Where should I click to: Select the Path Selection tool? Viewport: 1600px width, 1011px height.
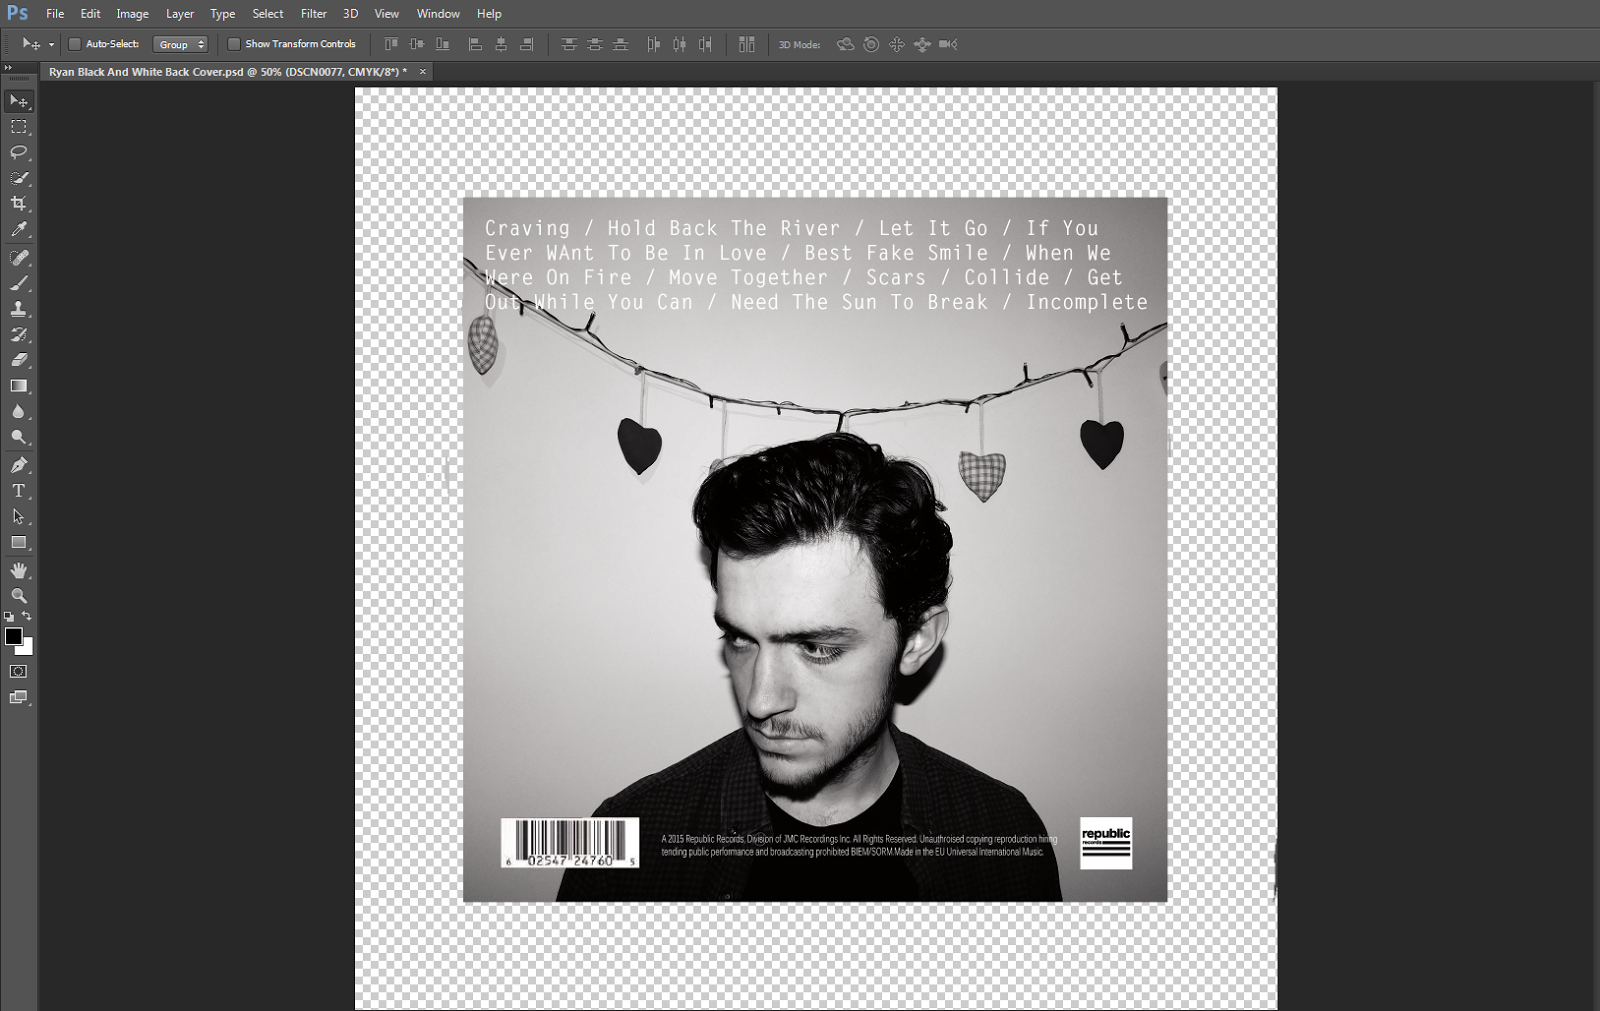click(x=19, y=517)
